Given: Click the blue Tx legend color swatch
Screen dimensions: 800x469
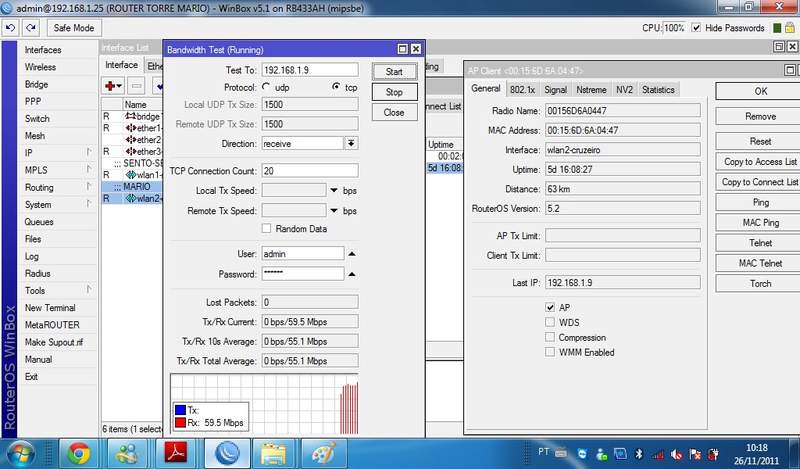Looking at the screenshot, I should pos(180,410).
